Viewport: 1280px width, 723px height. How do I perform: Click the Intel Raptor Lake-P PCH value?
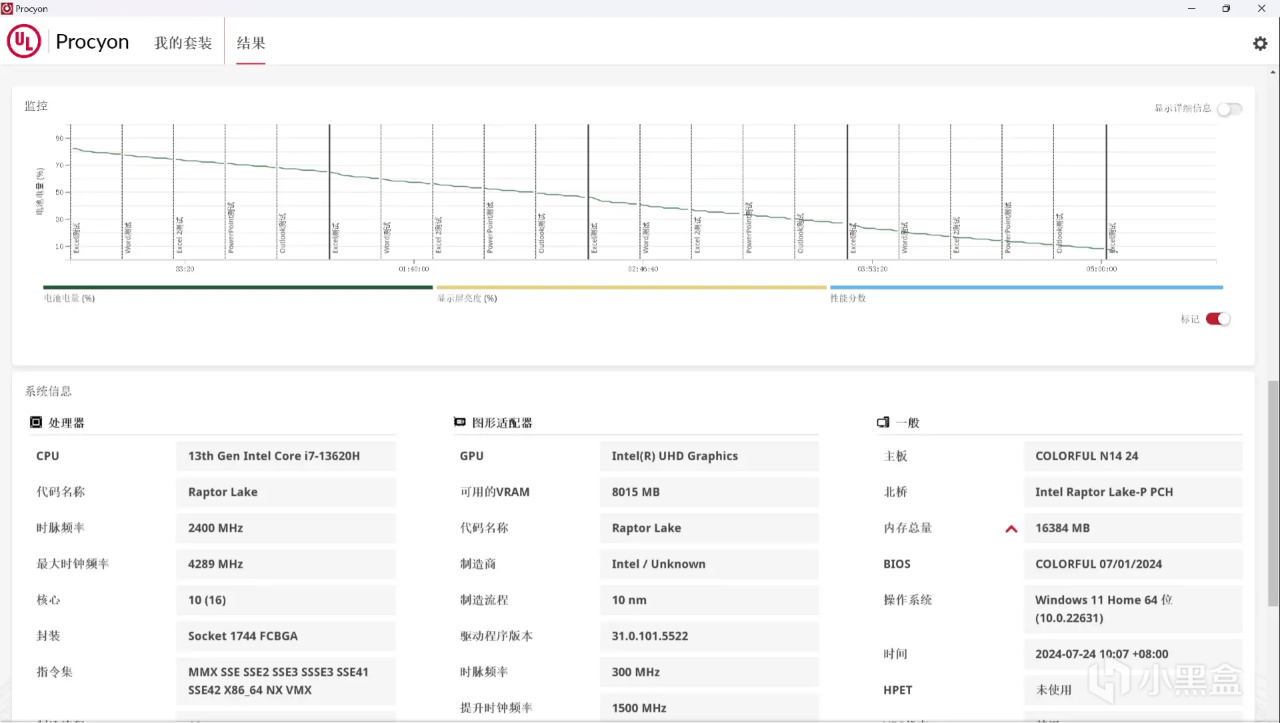click(x=1133, y=492)
